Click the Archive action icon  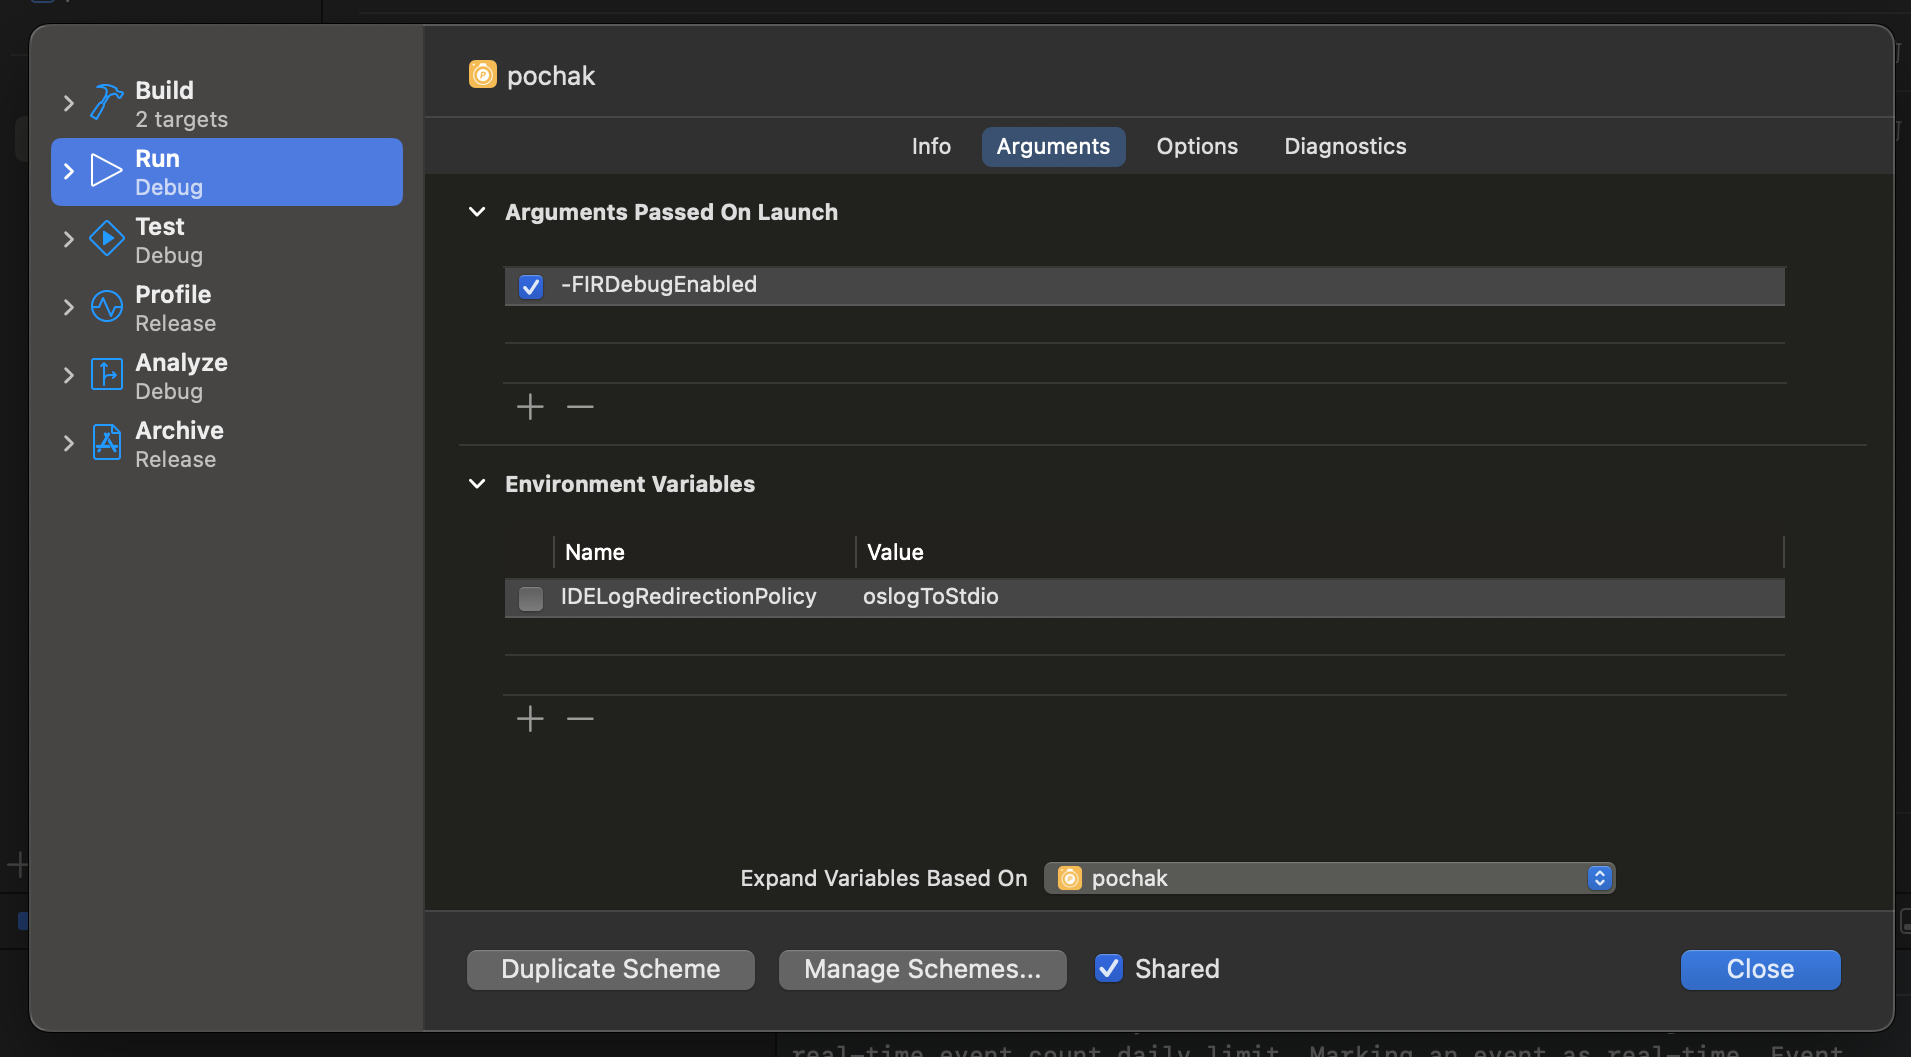pos(106,442)
